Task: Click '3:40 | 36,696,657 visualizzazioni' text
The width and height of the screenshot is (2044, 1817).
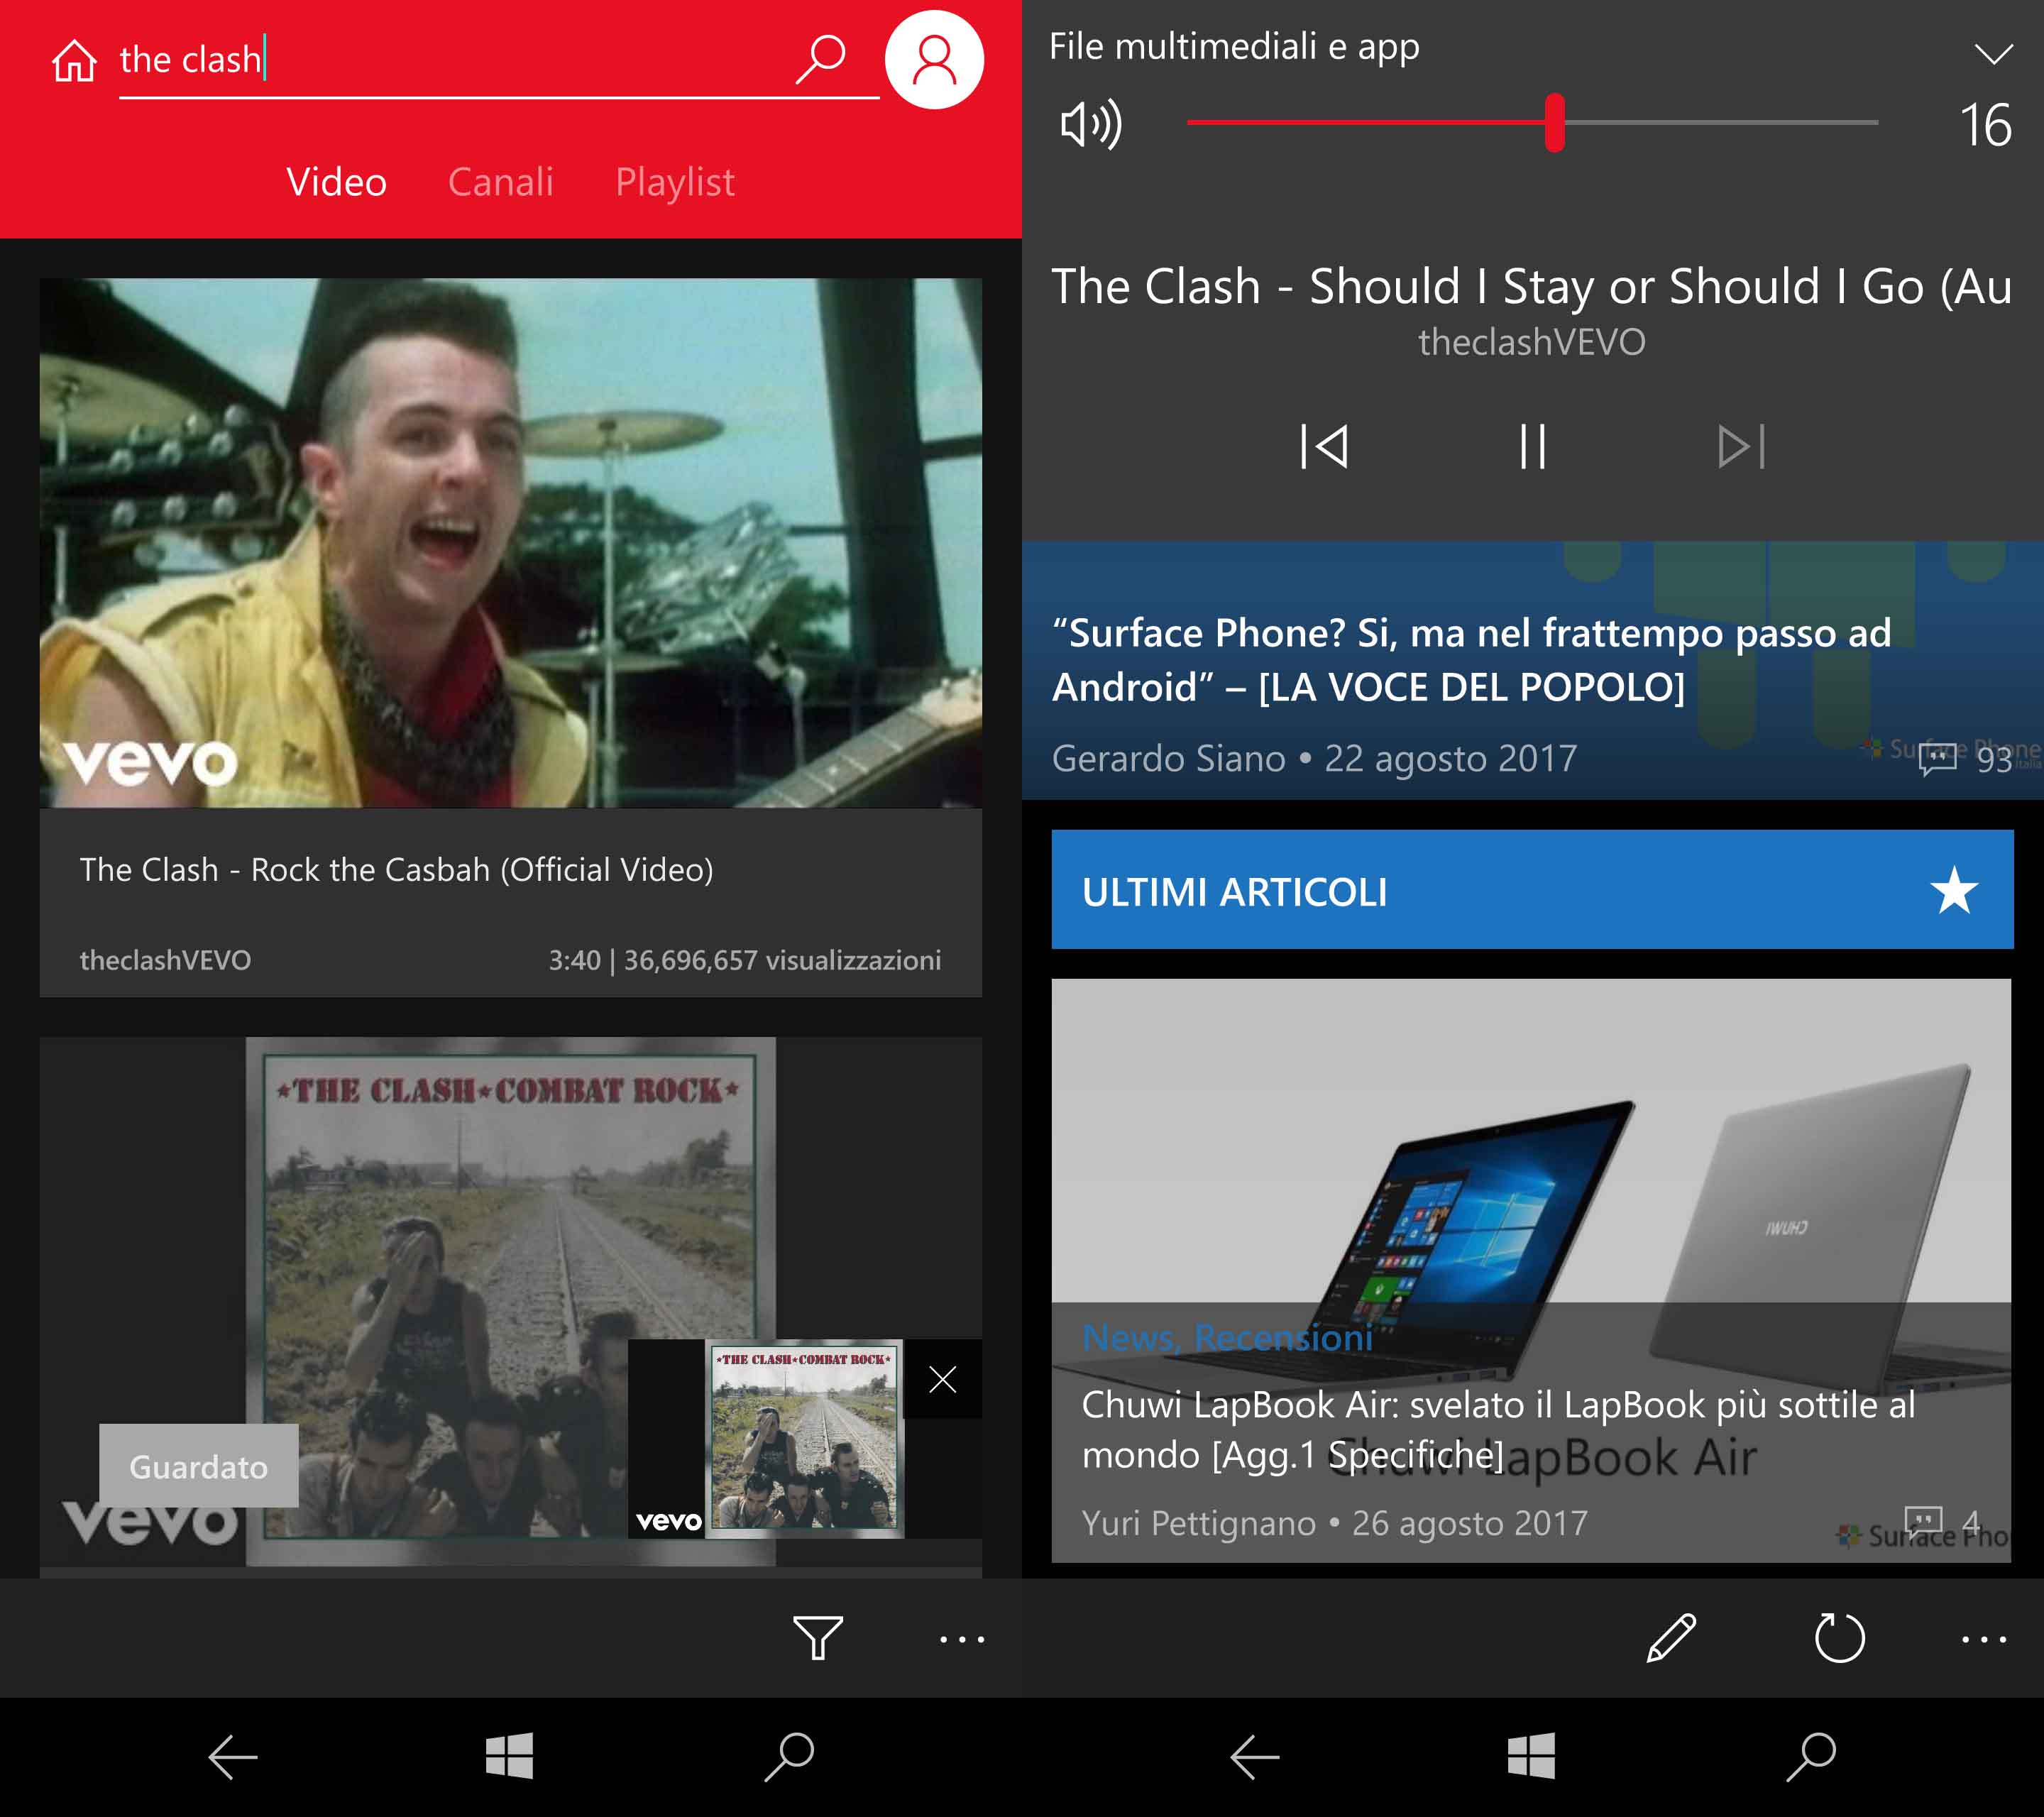Action: tap(744, 960)
